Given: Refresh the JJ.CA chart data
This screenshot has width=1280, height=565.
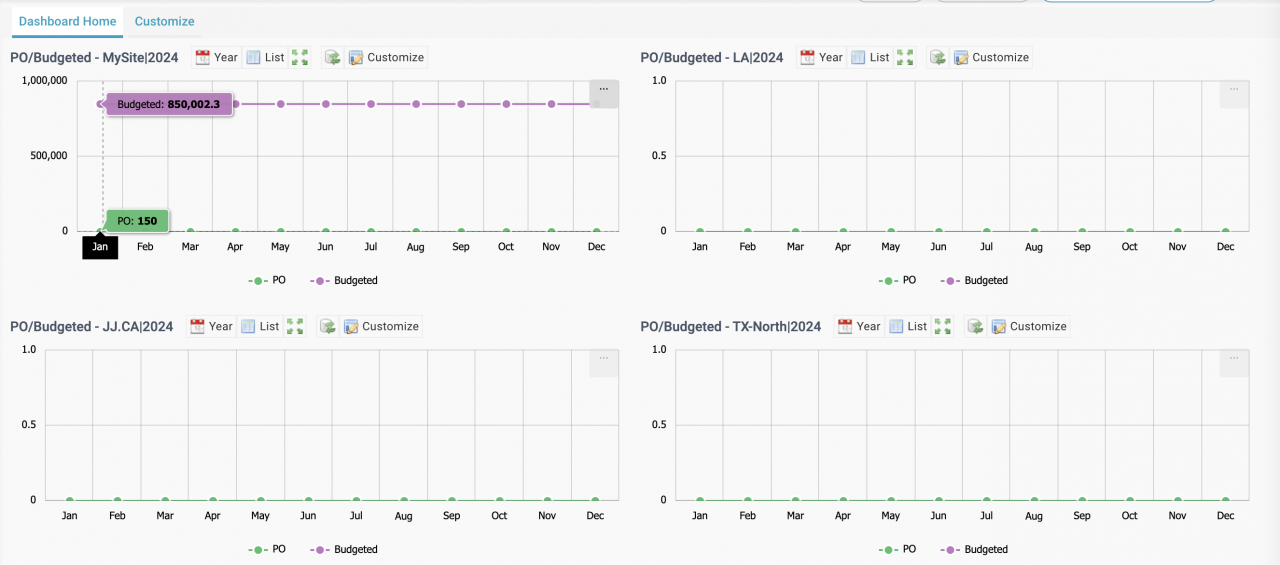Looking at the screenshot, I should tap(327, 327).
